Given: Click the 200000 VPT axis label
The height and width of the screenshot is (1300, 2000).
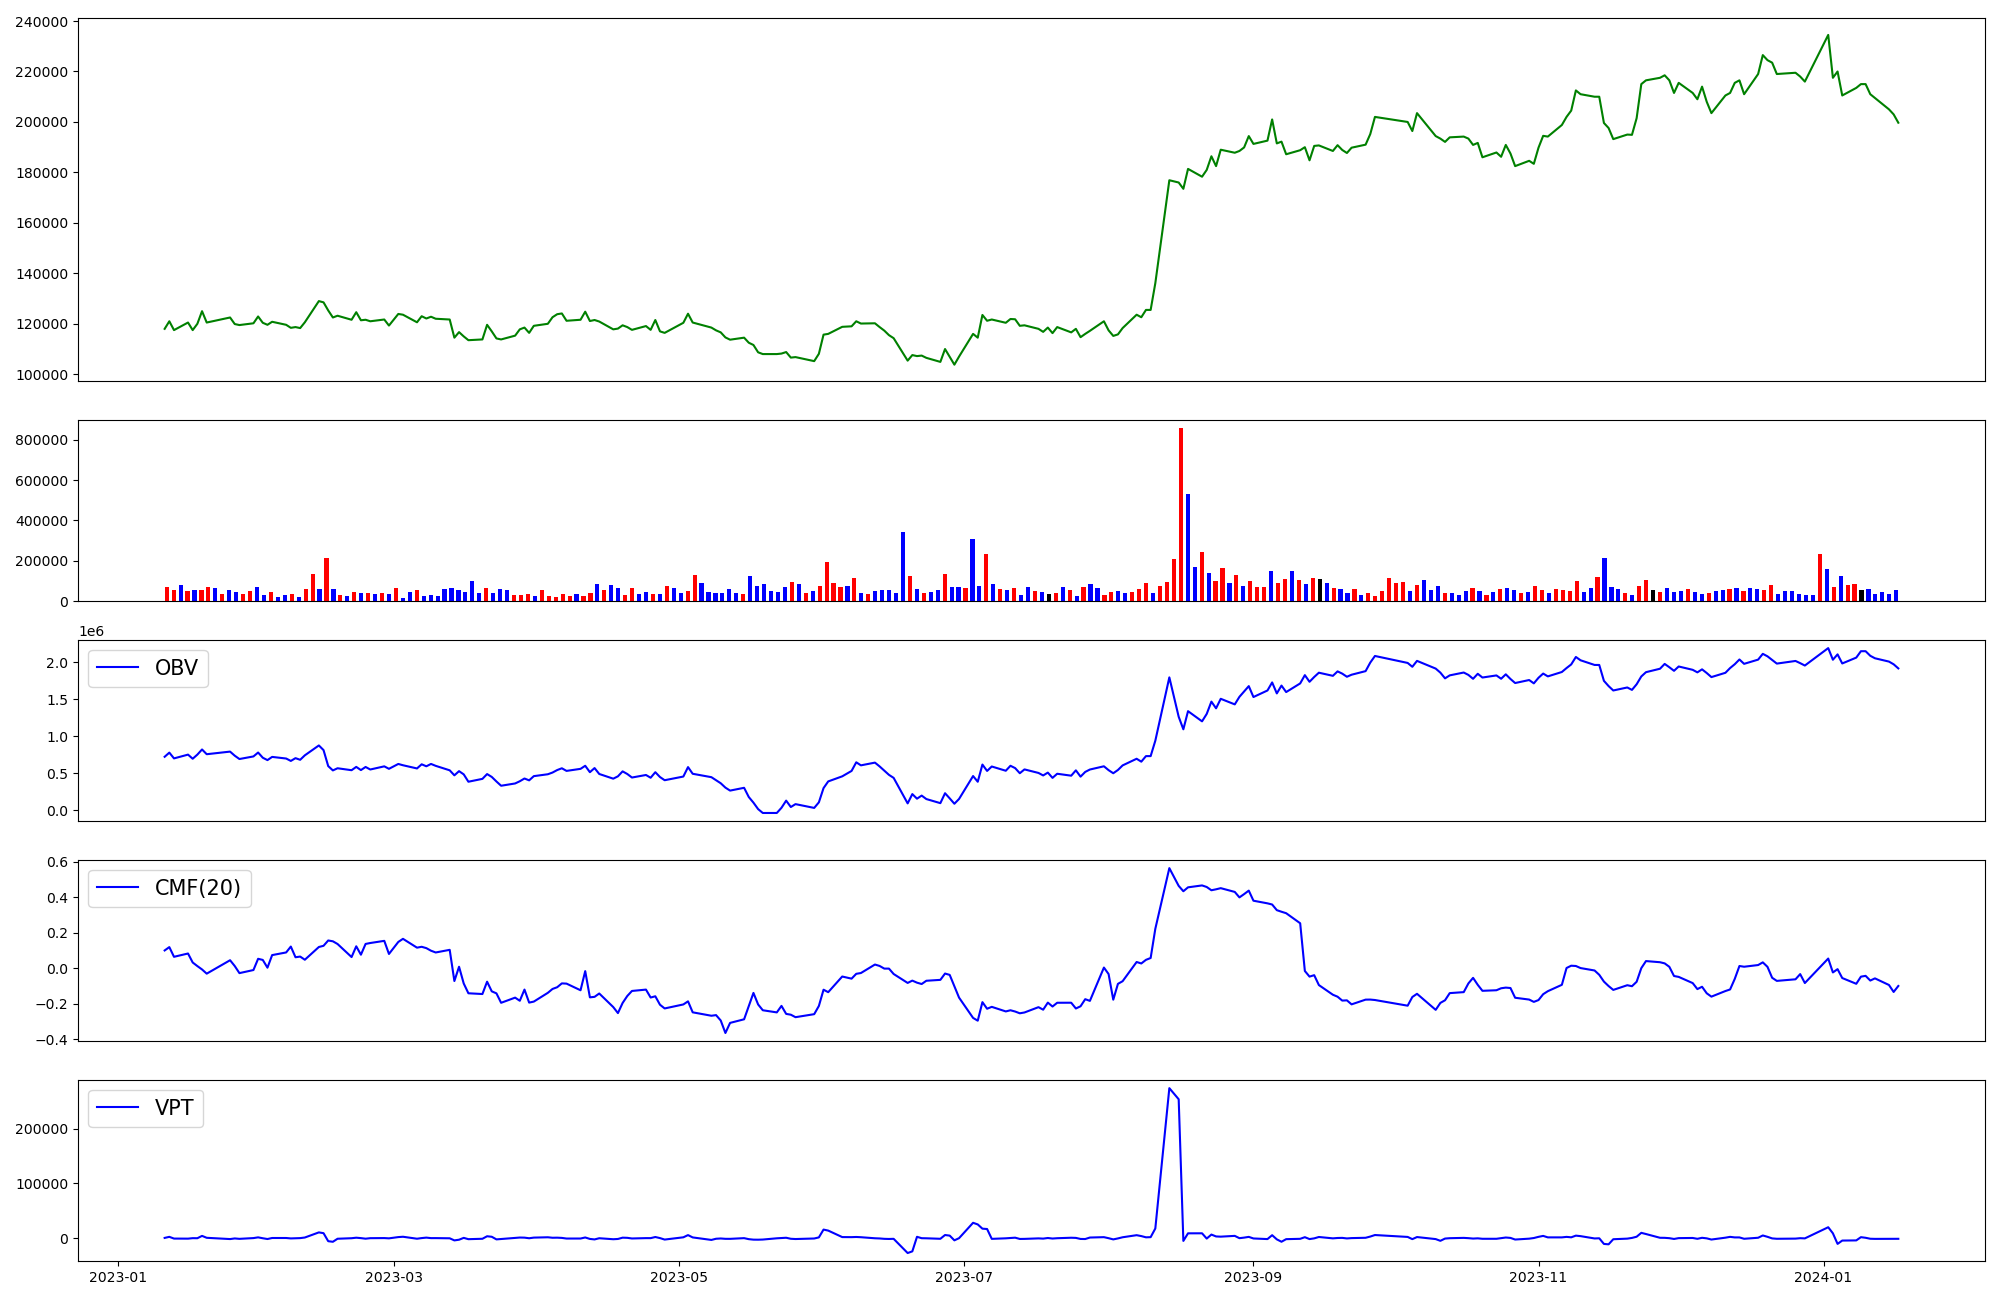Looking at the screenshot, I should [x=42, y=1129].
